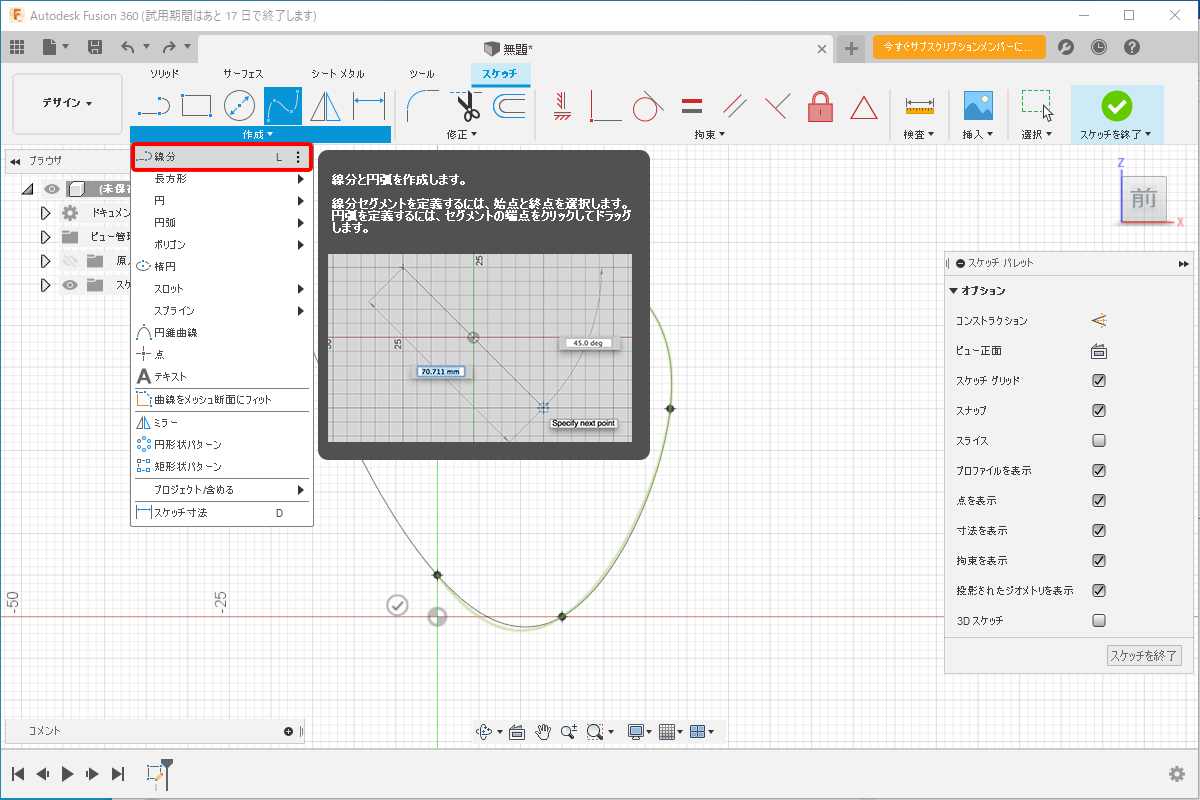The height and width of the screenshot is (800, 1200).
Task: Click the play button on the timeline
Action: coord(68,773)
